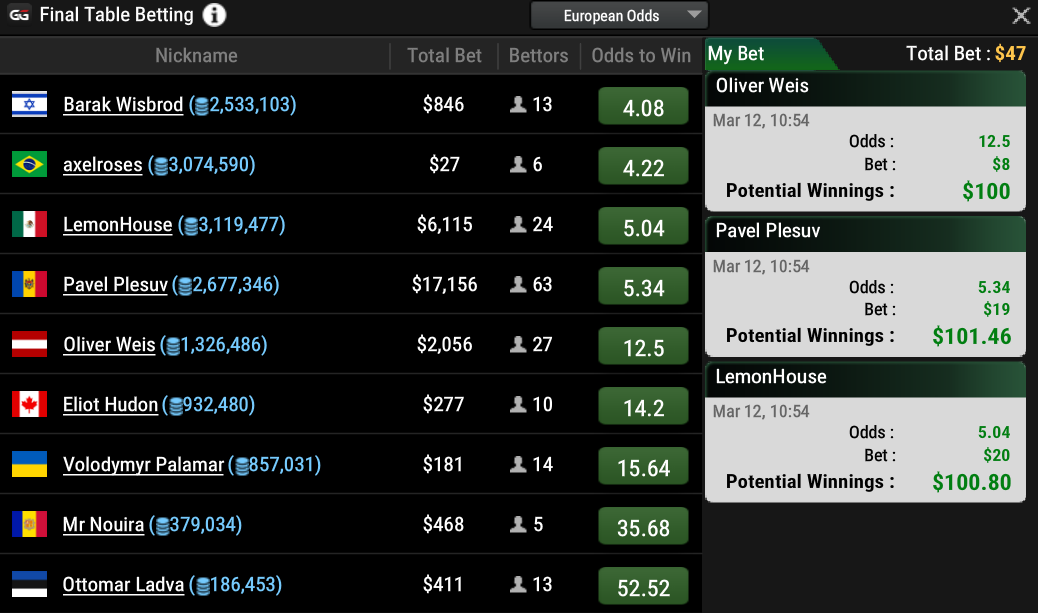Bet on Barak Wisbrod at 4.08 odds

[x=643, y=107]
